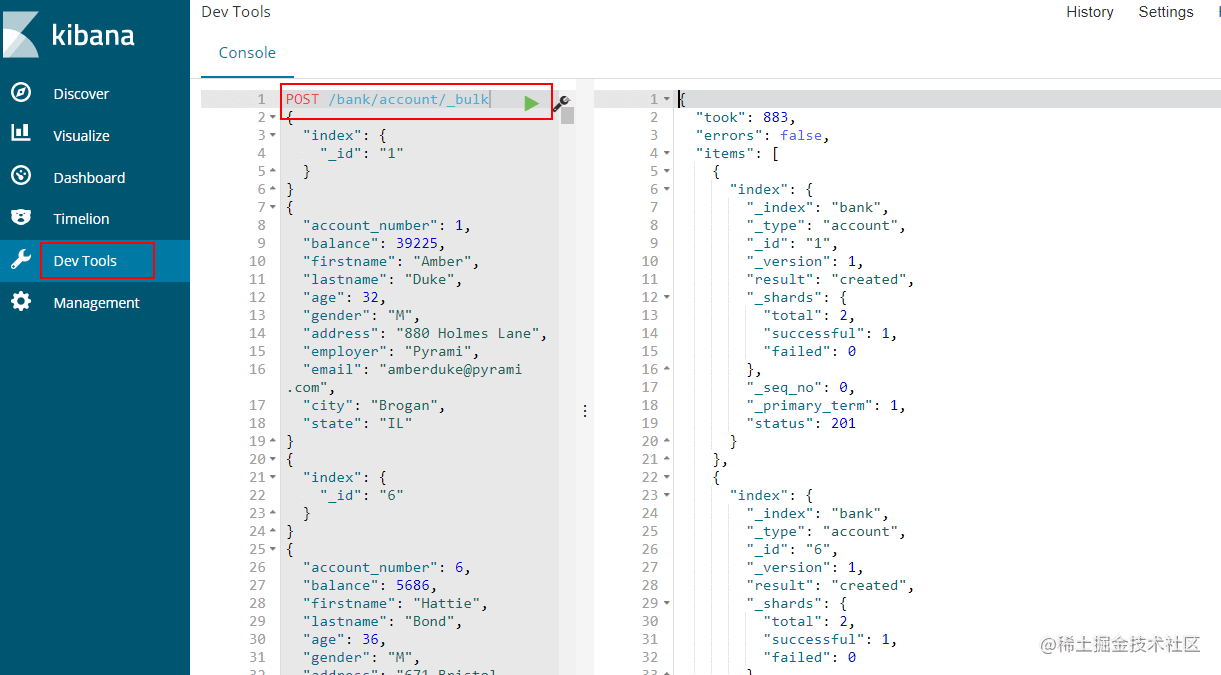This screenshot has height=675, width=1221.
Task: Open the Timelion section
Action: 82,219
